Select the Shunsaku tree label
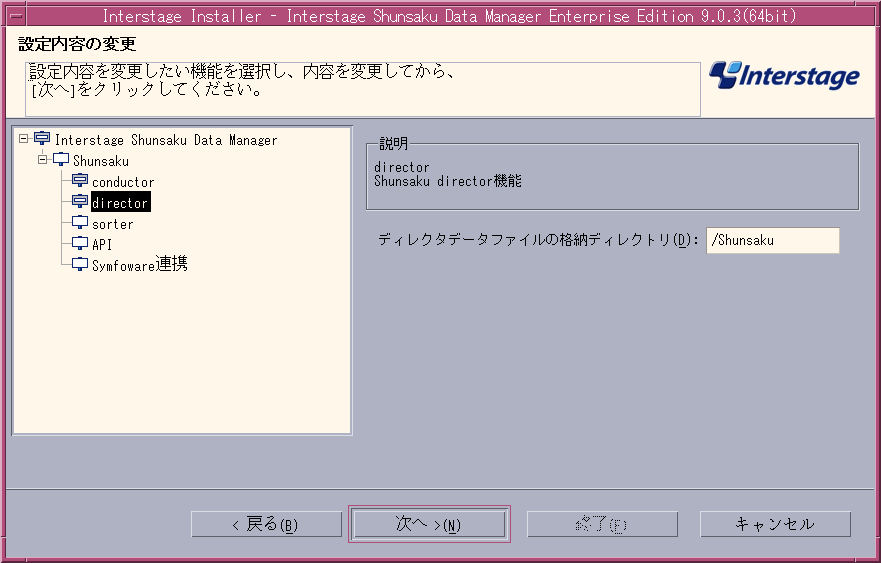Viewport: 881px width, 563px height. pyautogui.click(x=101, y=161)
